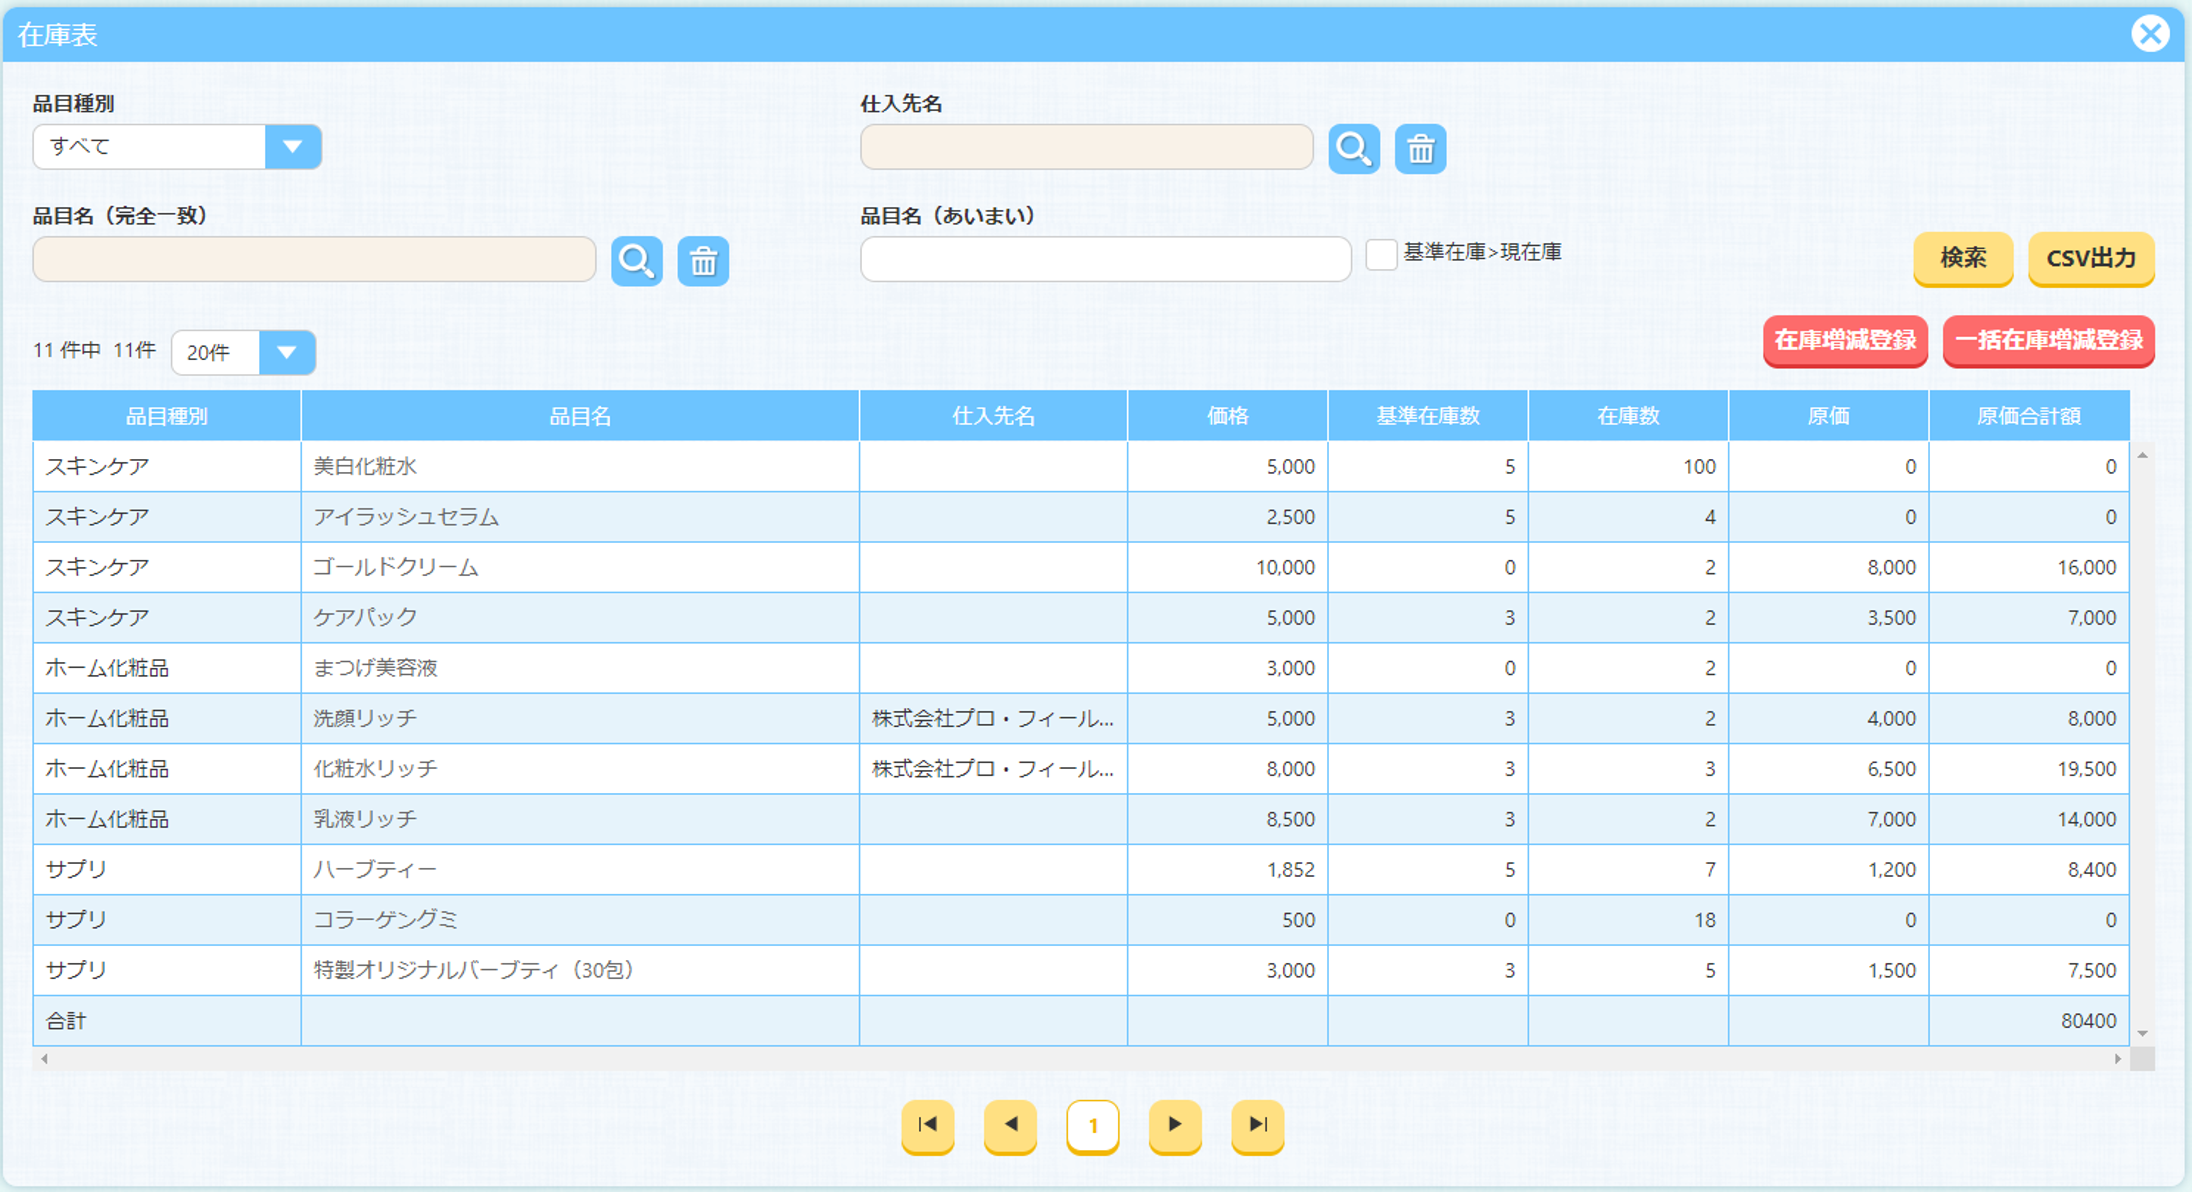The image size is (2192, 1192).
Task: Click the 仕入先名 column header
Action: tap(993, 416)
